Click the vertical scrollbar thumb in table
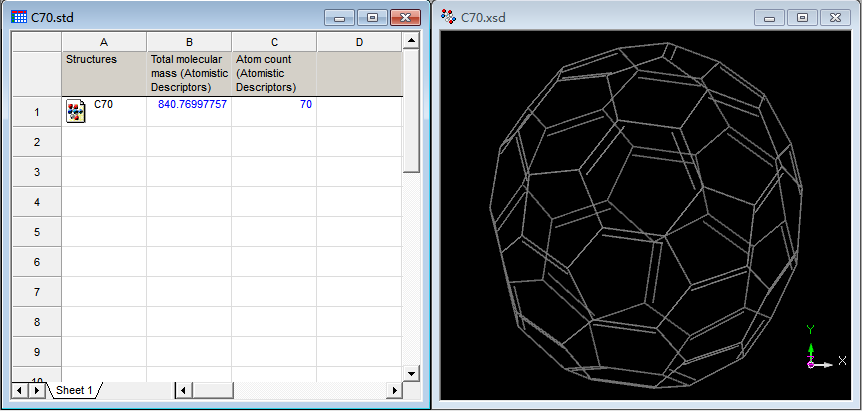The height and width of the screenshot is (411, 862). point(411,110)
